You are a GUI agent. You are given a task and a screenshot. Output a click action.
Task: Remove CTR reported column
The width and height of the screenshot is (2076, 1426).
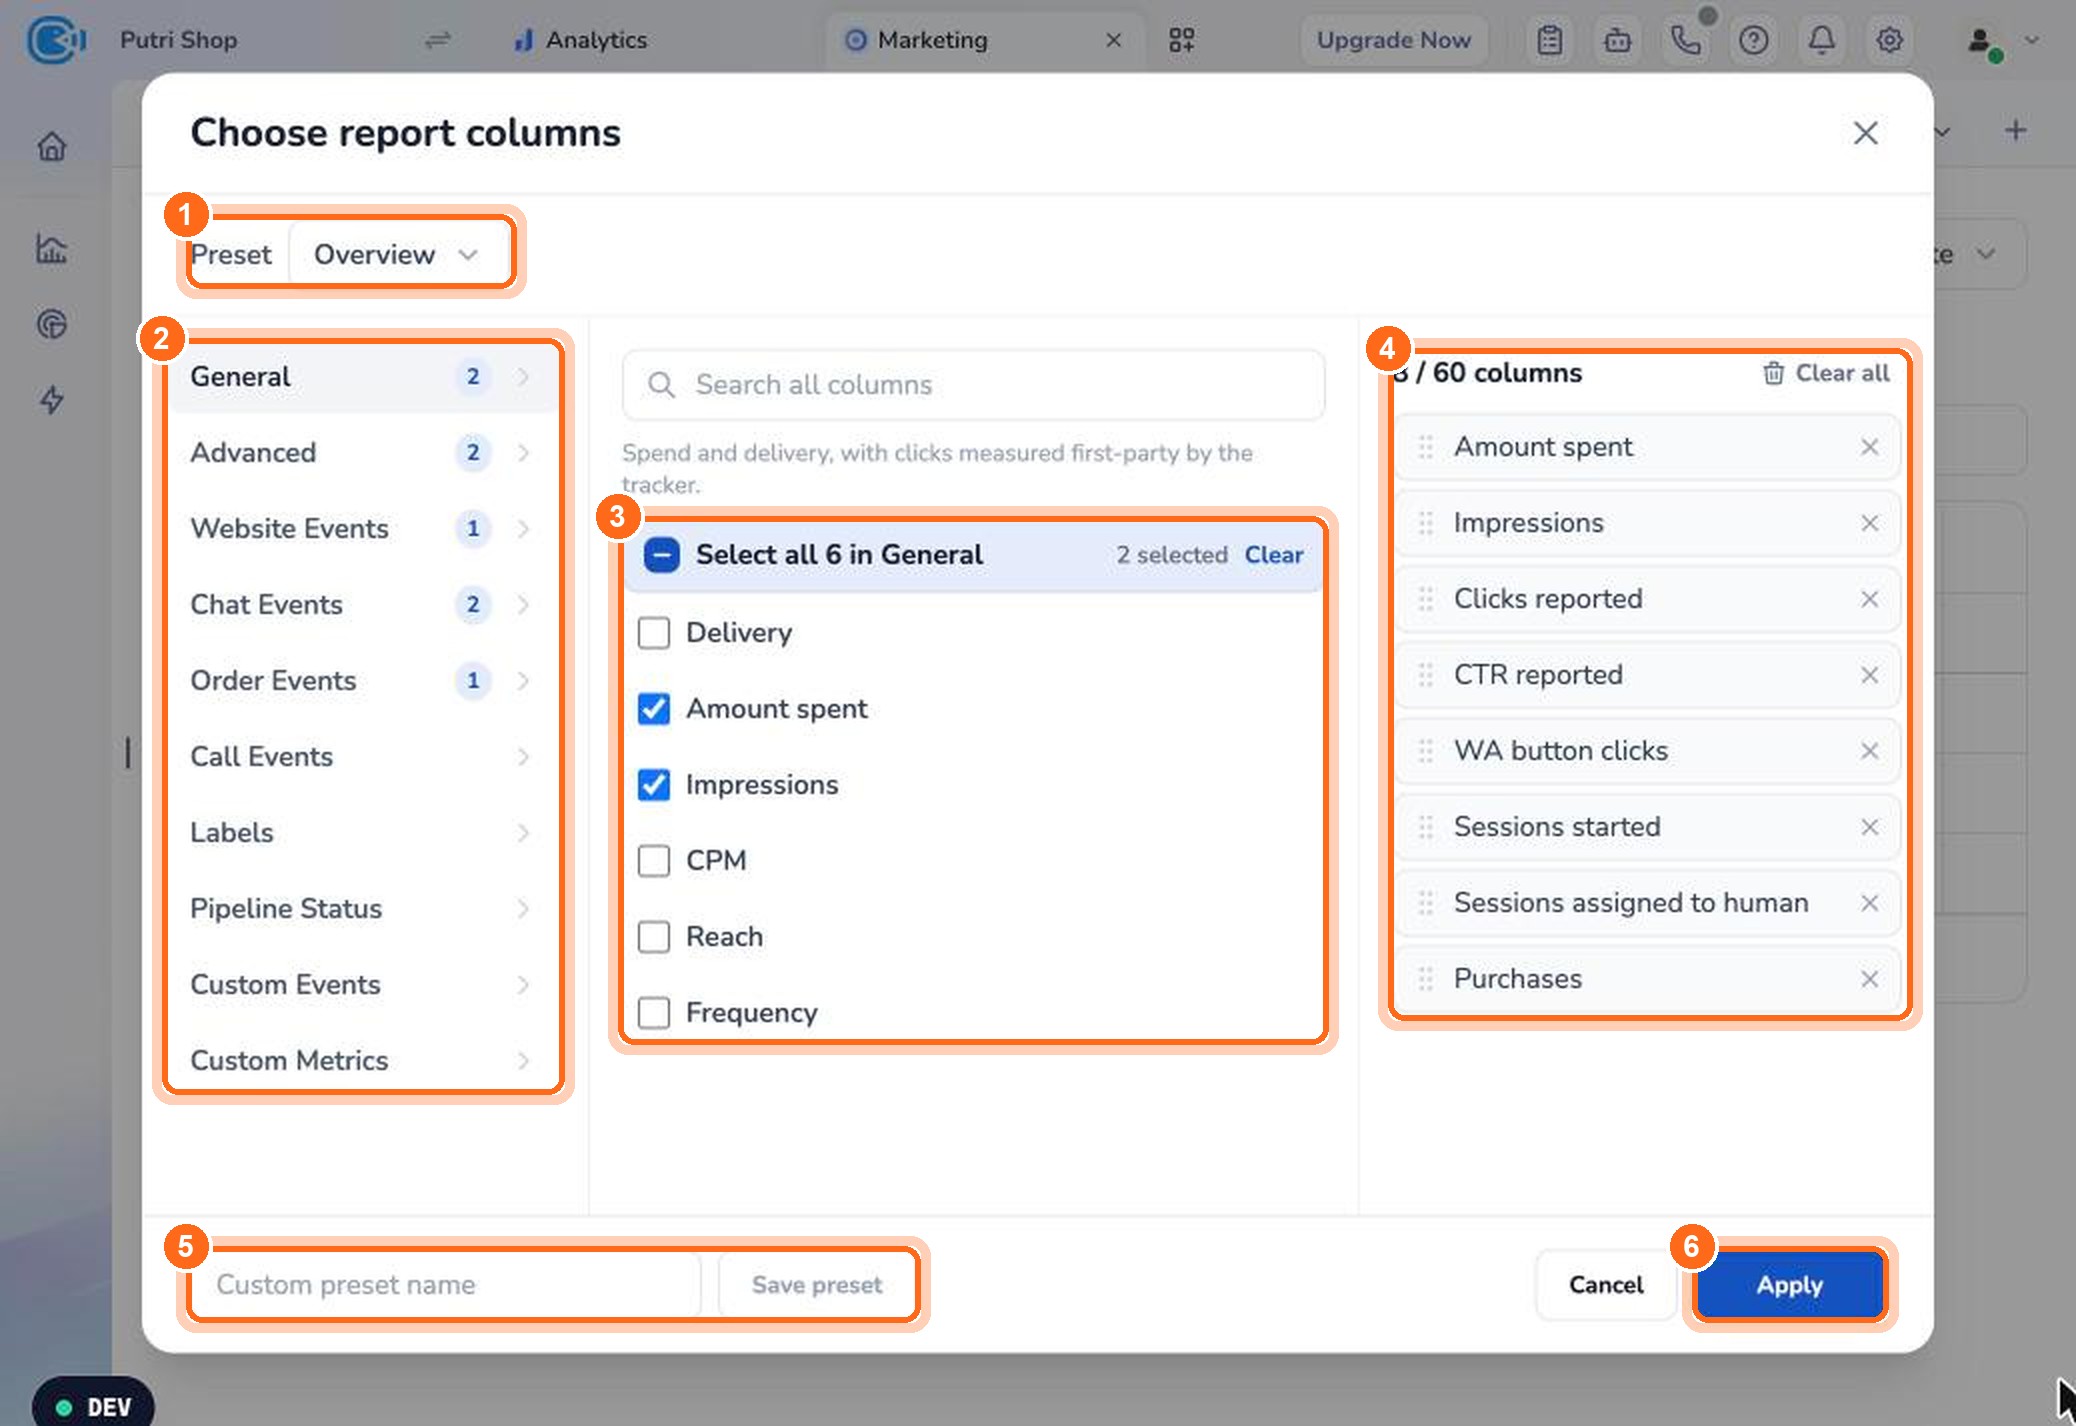pos(1869,675)
